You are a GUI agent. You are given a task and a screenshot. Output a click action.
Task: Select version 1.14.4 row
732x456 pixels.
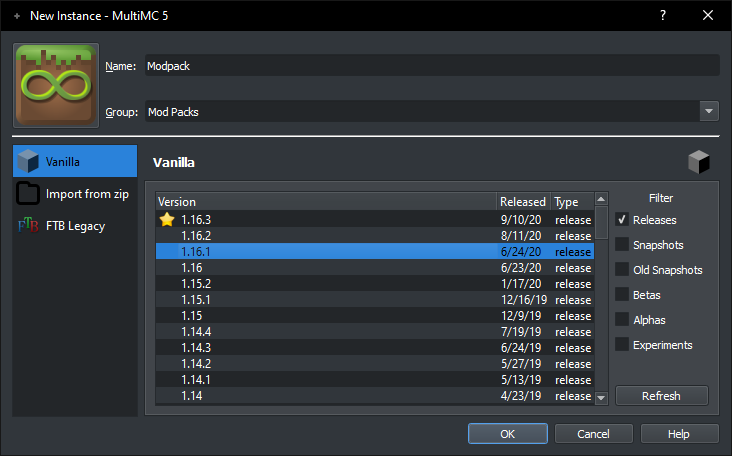[375, 331]
